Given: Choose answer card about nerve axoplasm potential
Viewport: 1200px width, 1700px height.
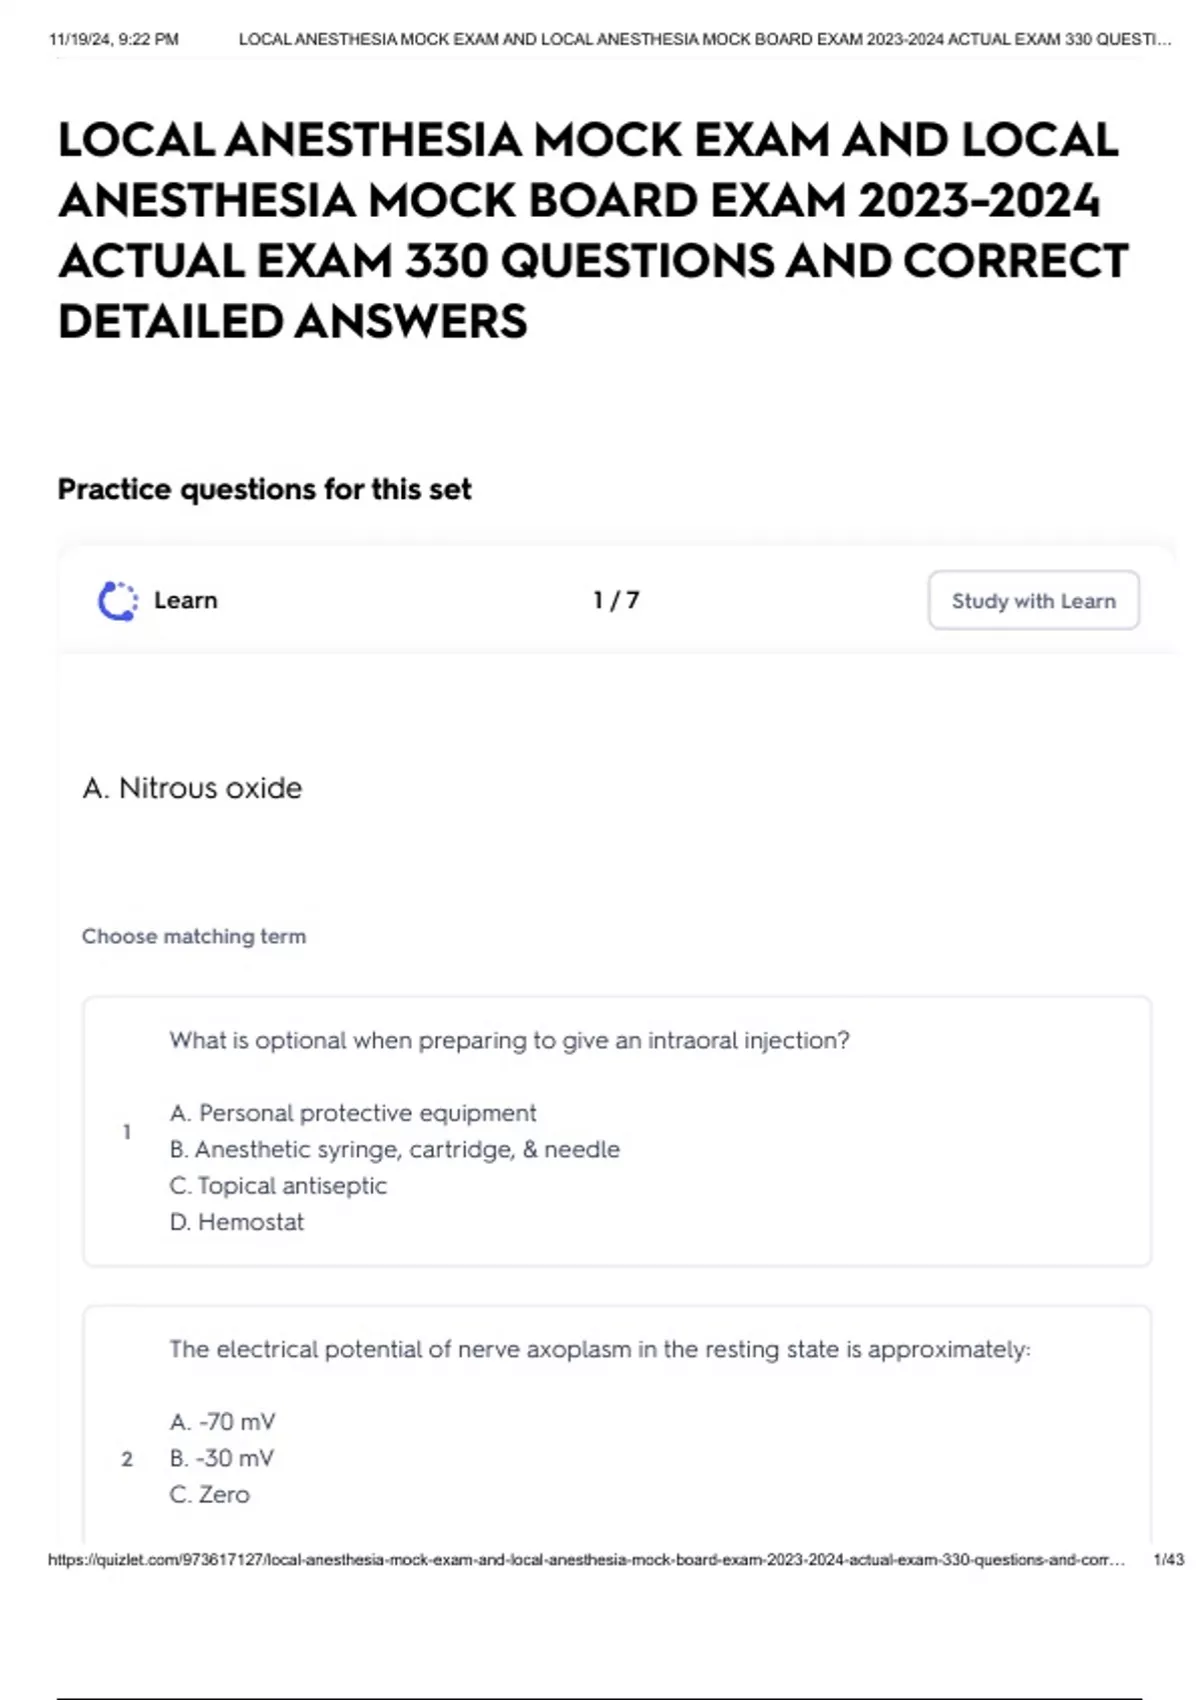Looking at the screenshot, I should tap(616, 1420).
